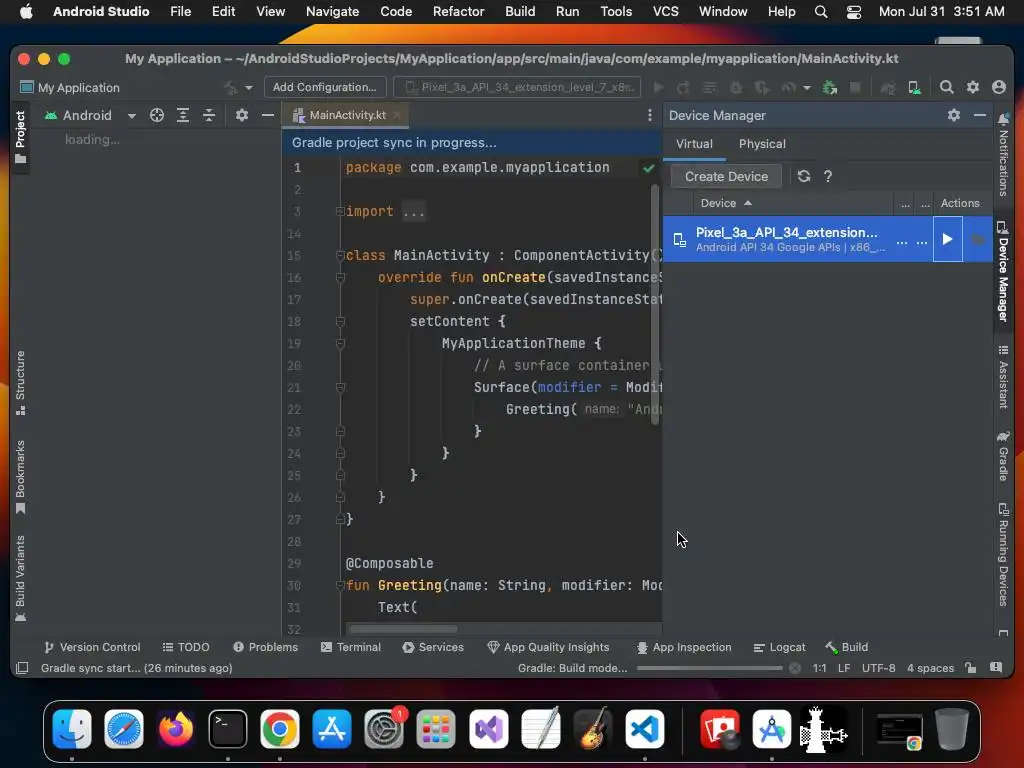Hide the Project panel with minus icon
1024x768 pixels.
(267, 115)
